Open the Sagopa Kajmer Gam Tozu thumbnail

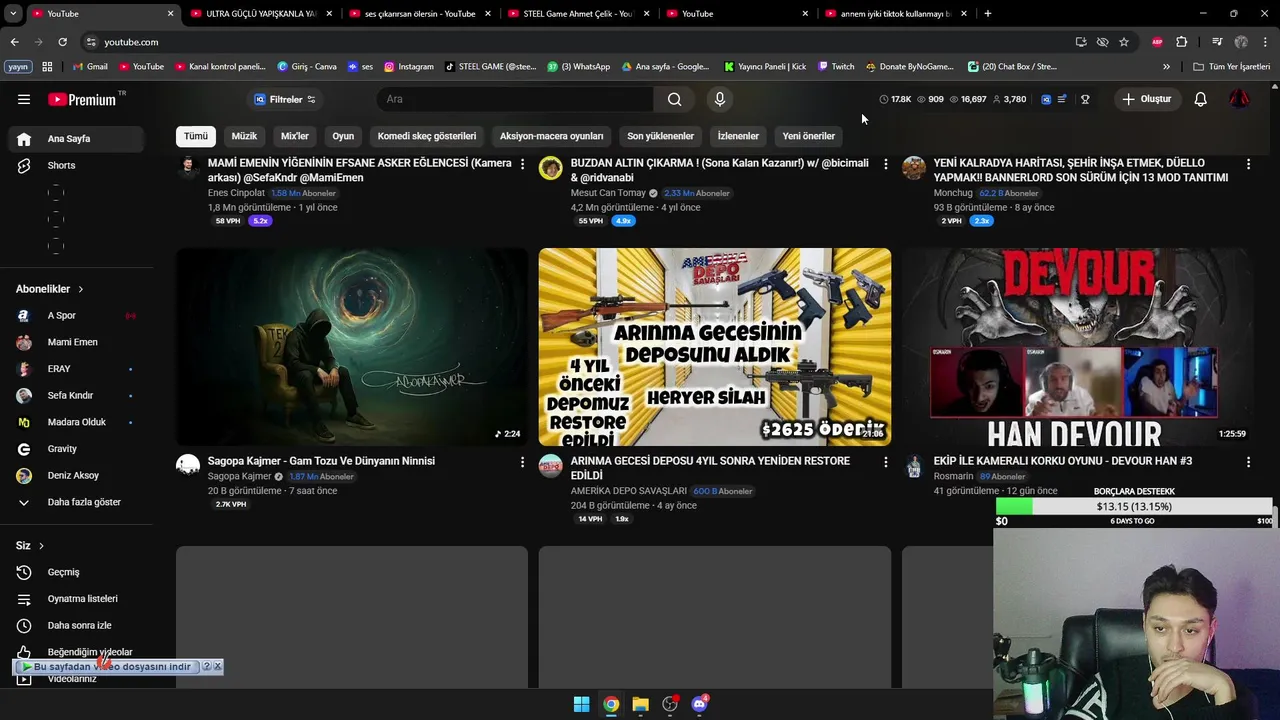(x=352, y=346)
